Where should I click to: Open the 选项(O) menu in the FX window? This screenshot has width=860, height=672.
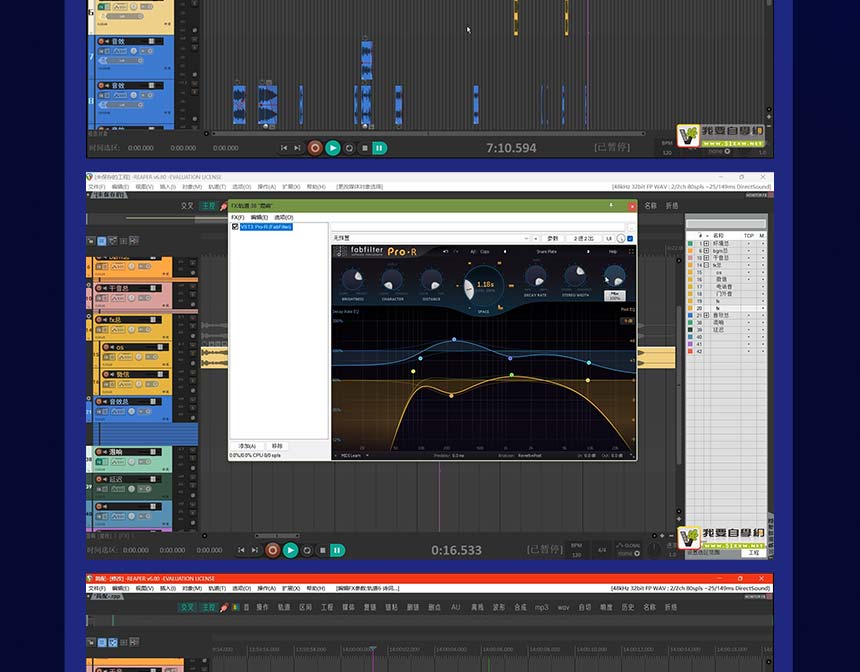(x=284, y=217)
